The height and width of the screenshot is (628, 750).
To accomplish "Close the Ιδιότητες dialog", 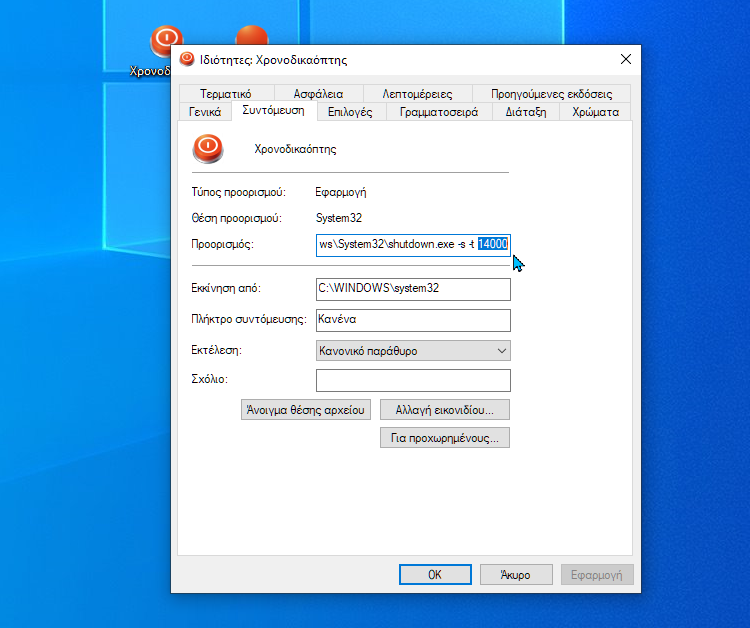I will (x=626, y=59).
